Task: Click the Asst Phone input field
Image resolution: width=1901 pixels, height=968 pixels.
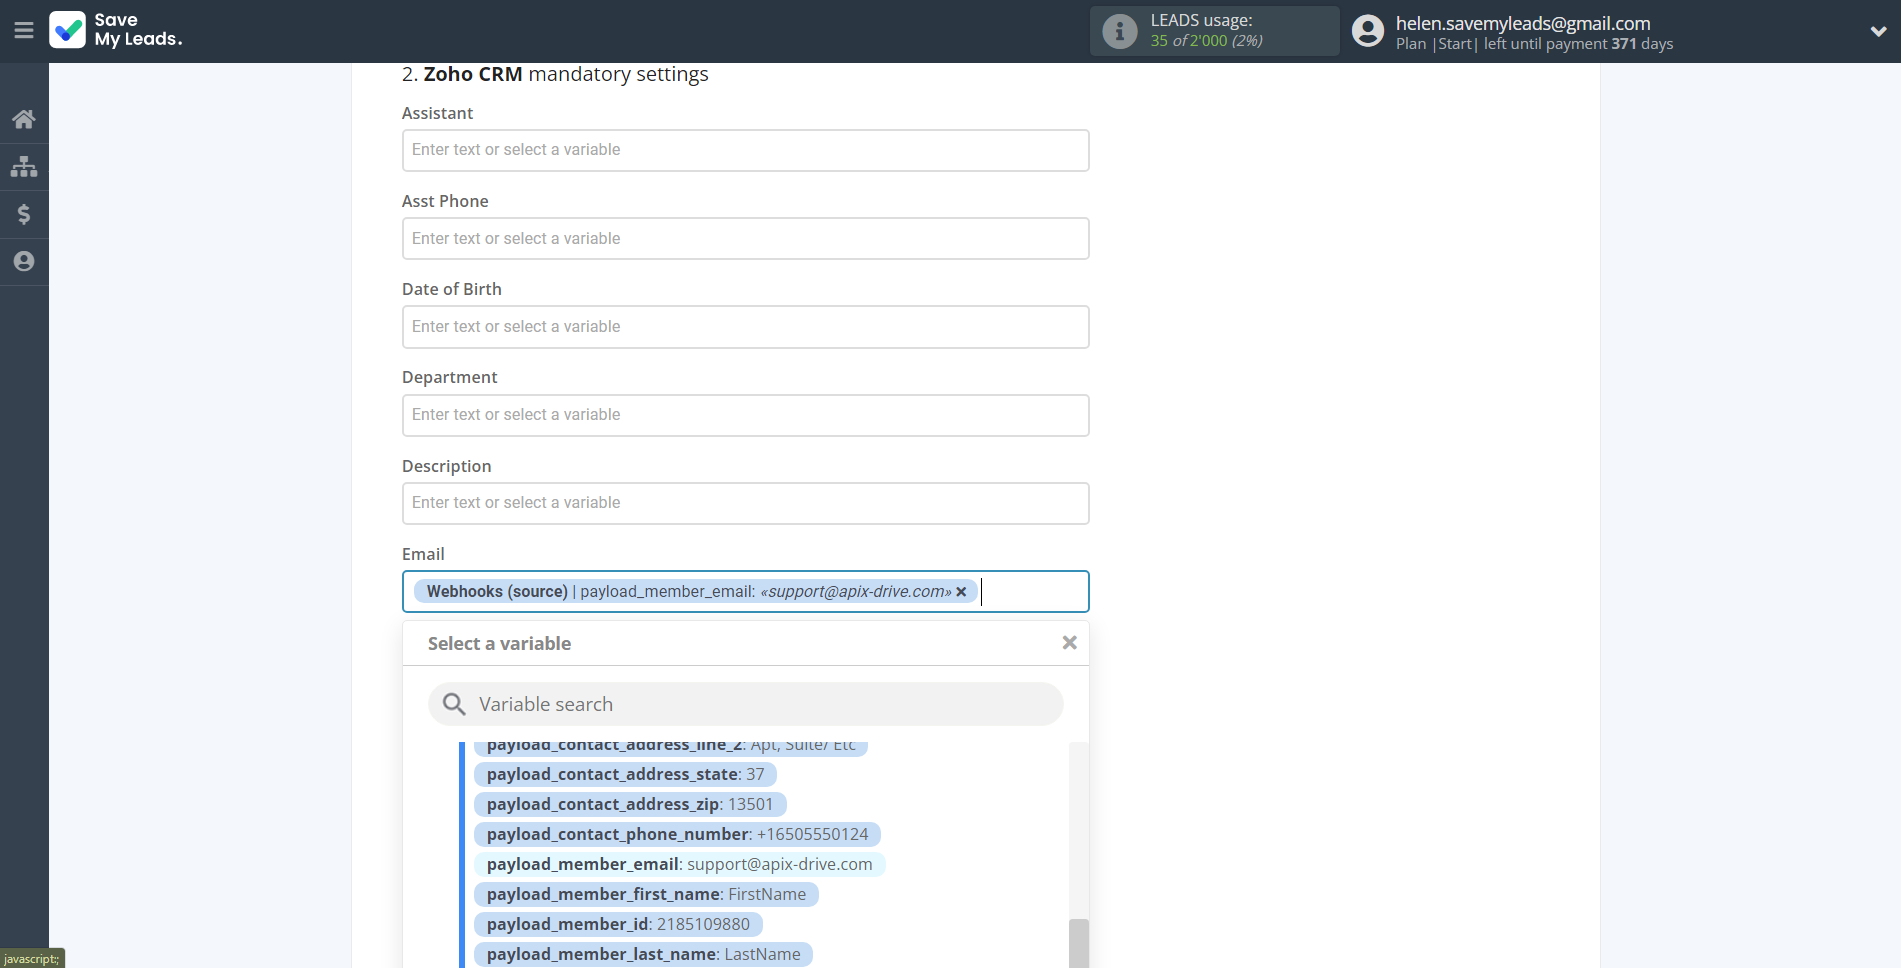Action: (x=746, y=239)
